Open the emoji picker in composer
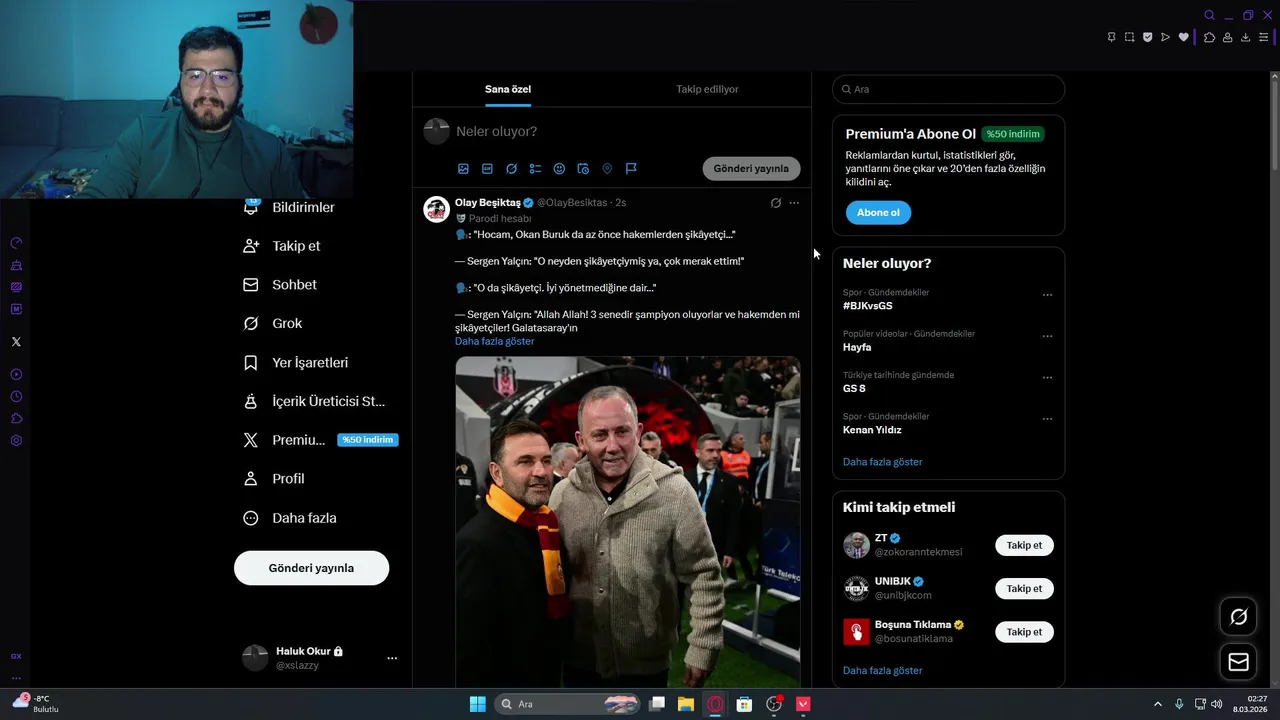This screenshot has width=1280, height=720. pyautogui.click(x=559, y=169)
